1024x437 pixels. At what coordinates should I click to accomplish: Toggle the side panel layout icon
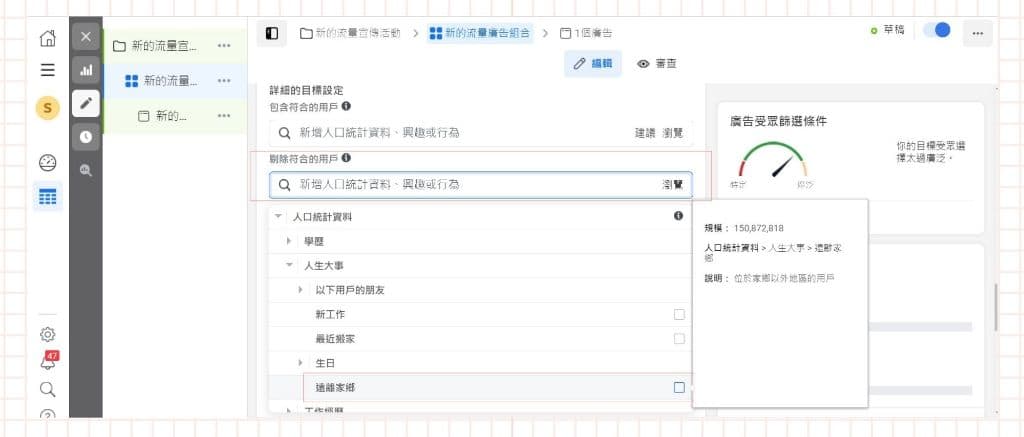(x=272, y=33)
